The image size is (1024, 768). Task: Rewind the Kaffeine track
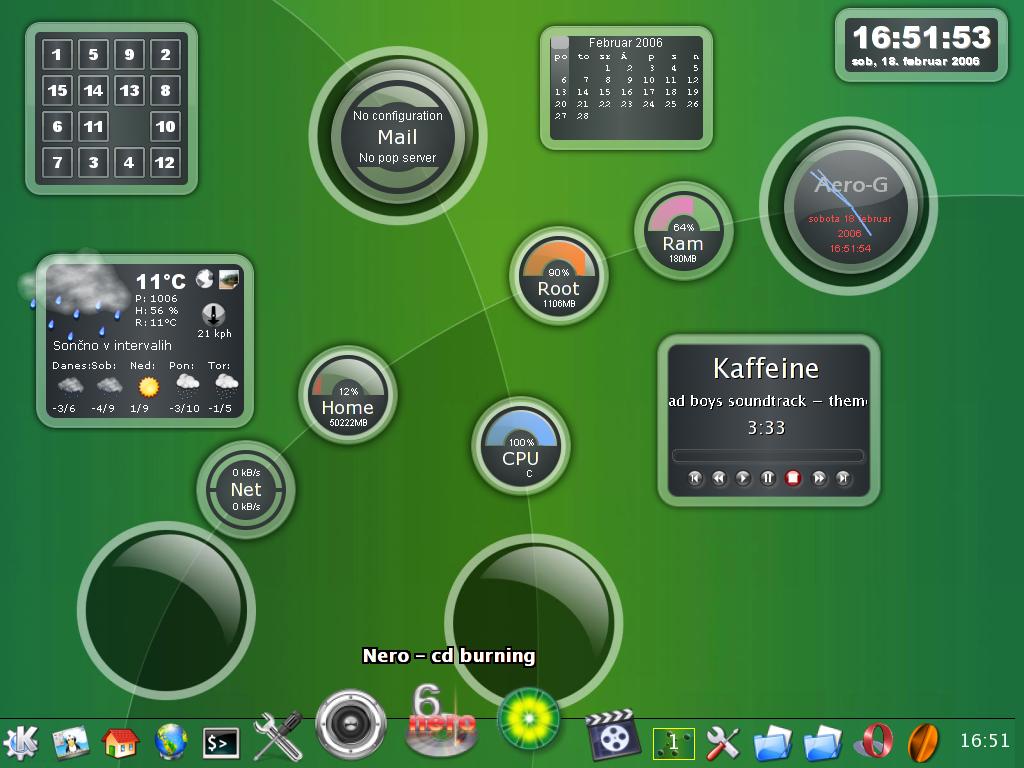click(719, 478)
